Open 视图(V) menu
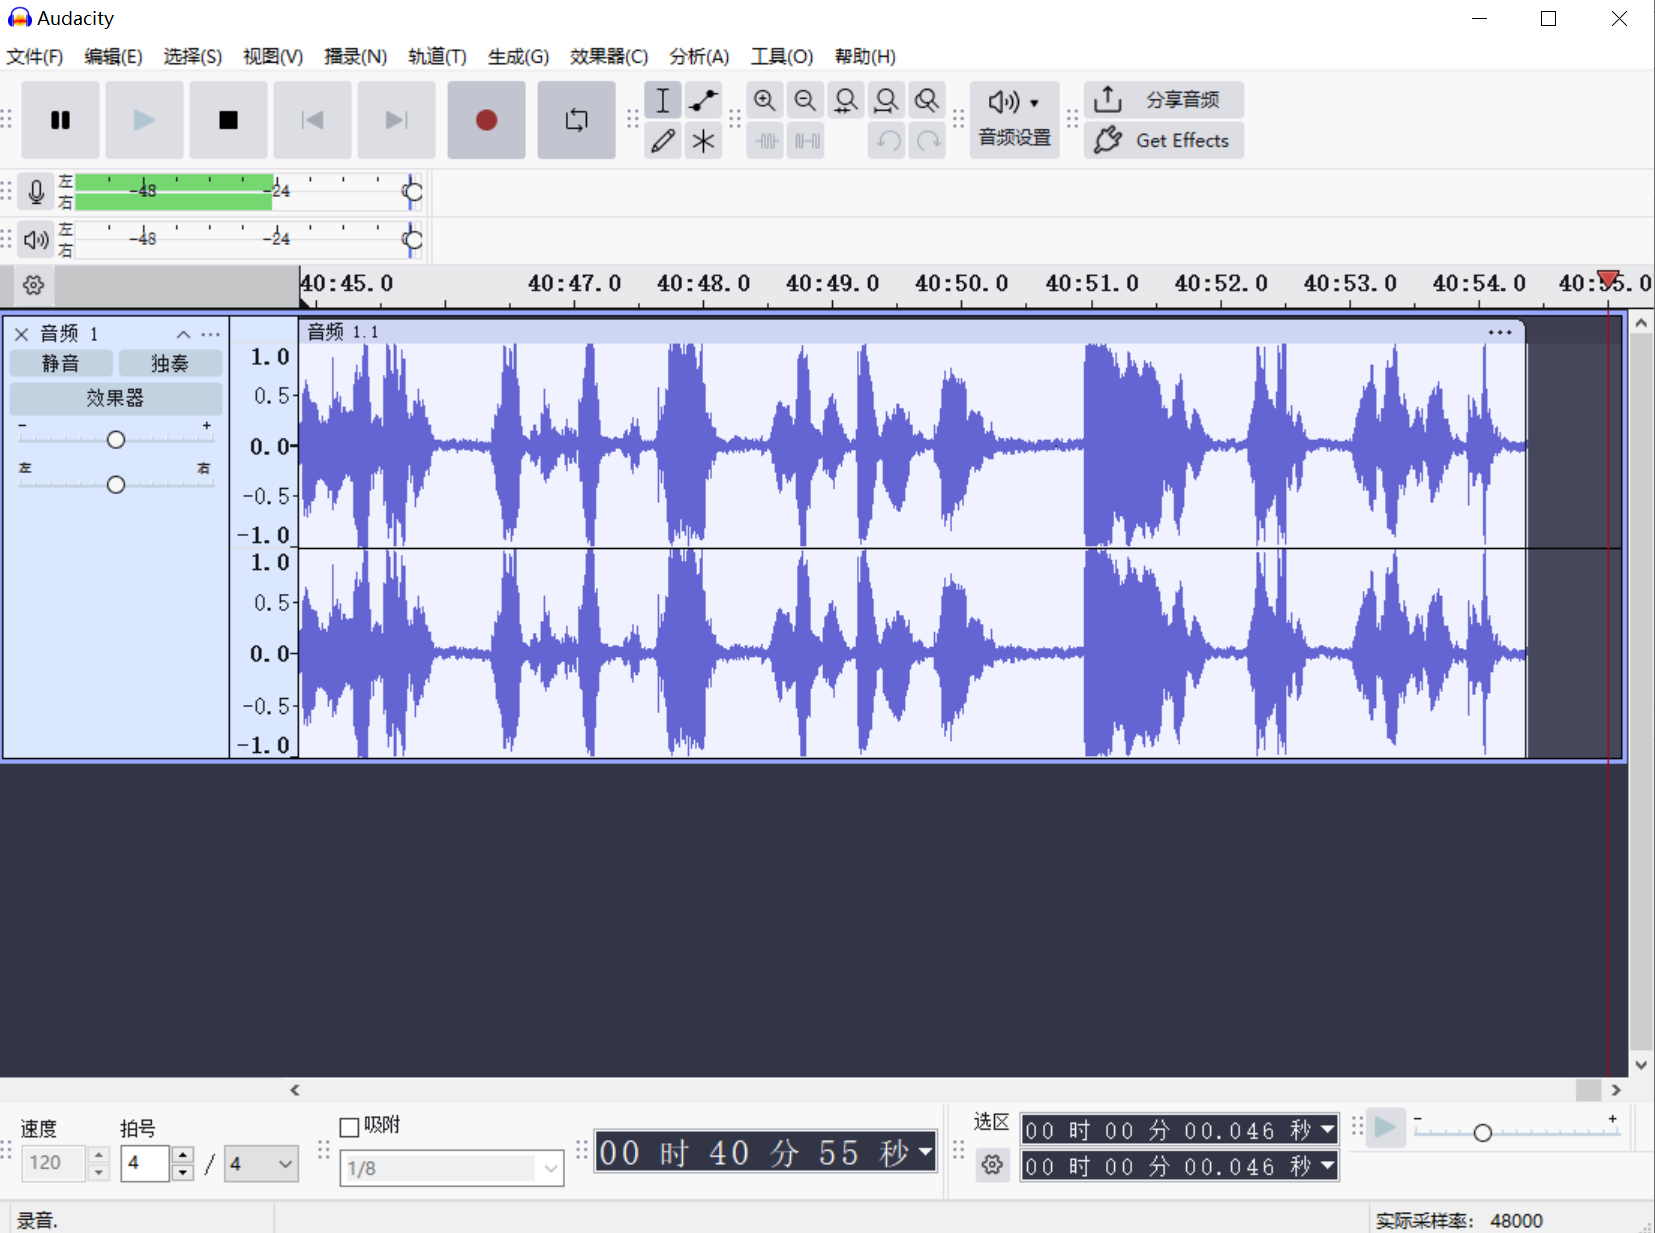This screenshot has width=1655, height=1233. coord(273,56)
